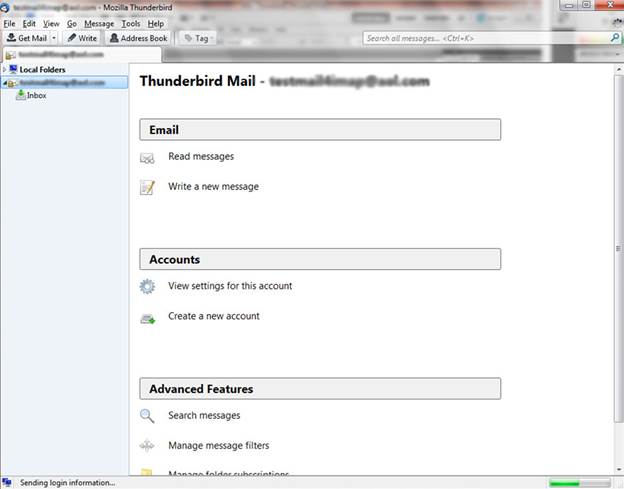
Task: Click the View settings gear icon
Action: pos(147,287)
